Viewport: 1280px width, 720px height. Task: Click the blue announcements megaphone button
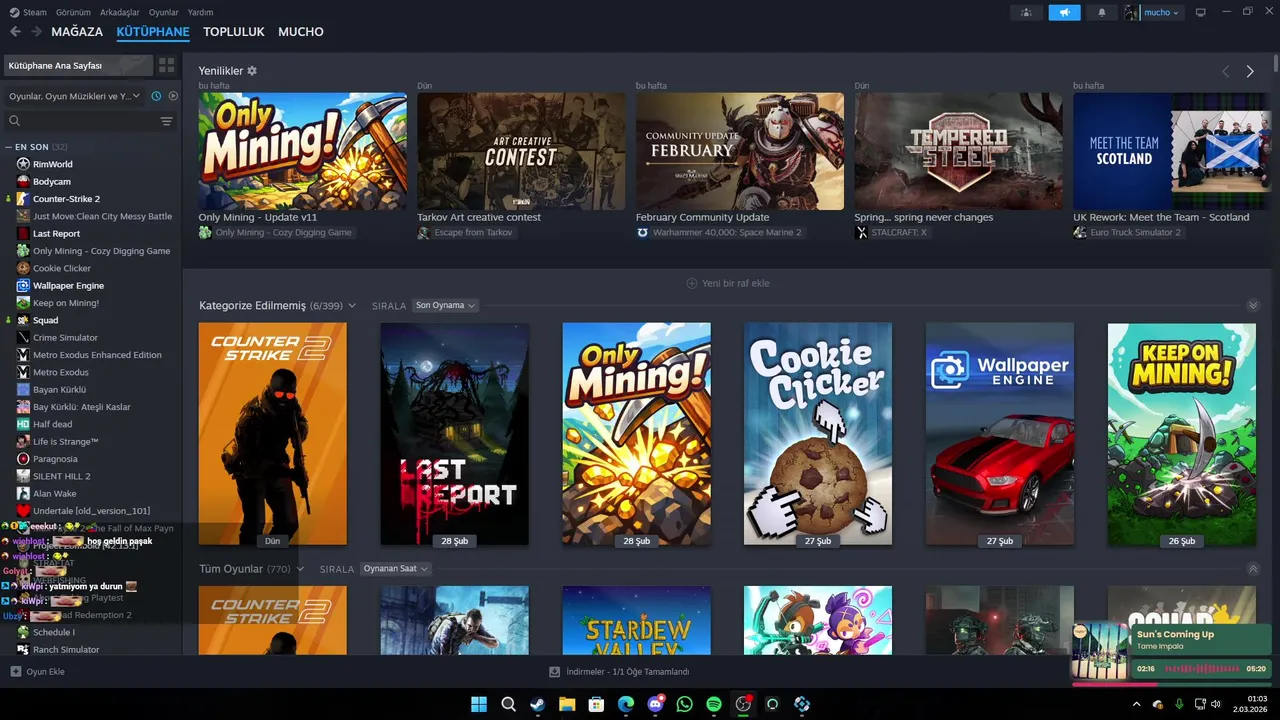coord(1064,12)
